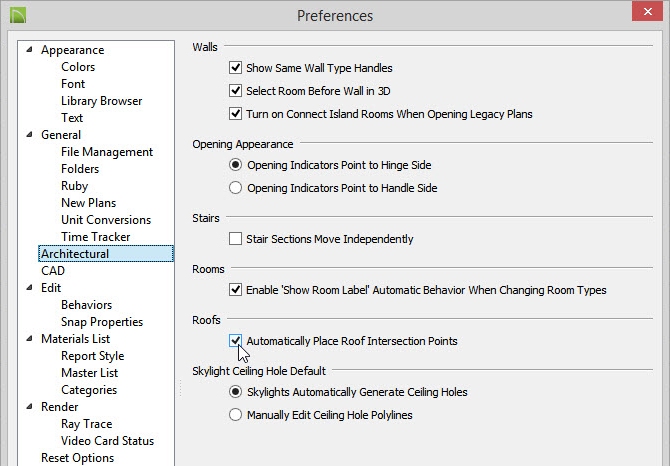The image size is (670, 466).
Task: Toggle the Show Room Label automatic behavior checkbox
Action: (235, 290)
